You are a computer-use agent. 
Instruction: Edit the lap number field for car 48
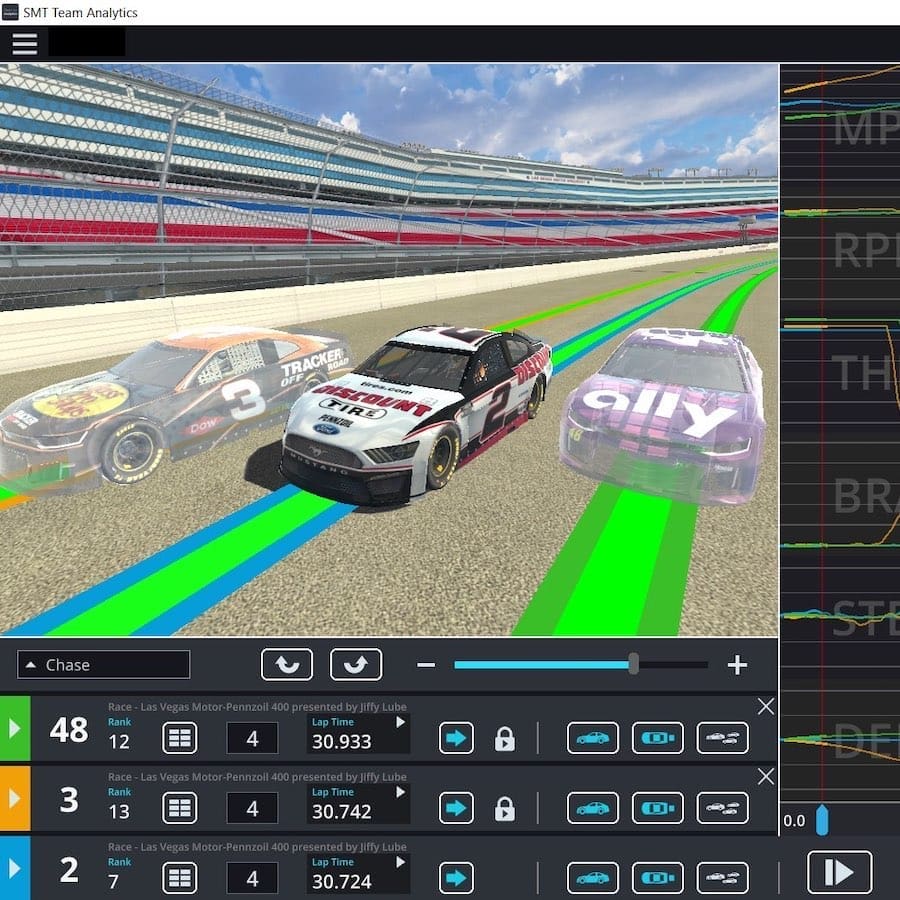[253, 738]
